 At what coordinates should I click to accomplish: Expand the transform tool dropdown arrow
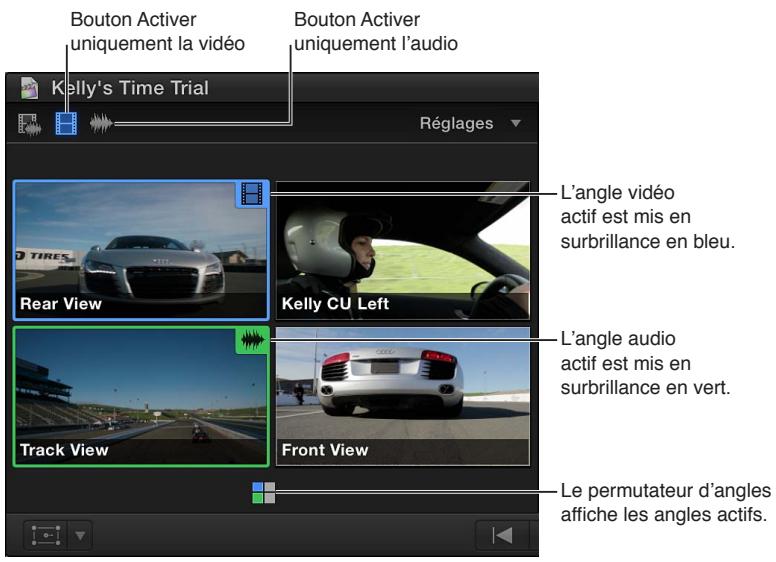(x=80, y=535)
